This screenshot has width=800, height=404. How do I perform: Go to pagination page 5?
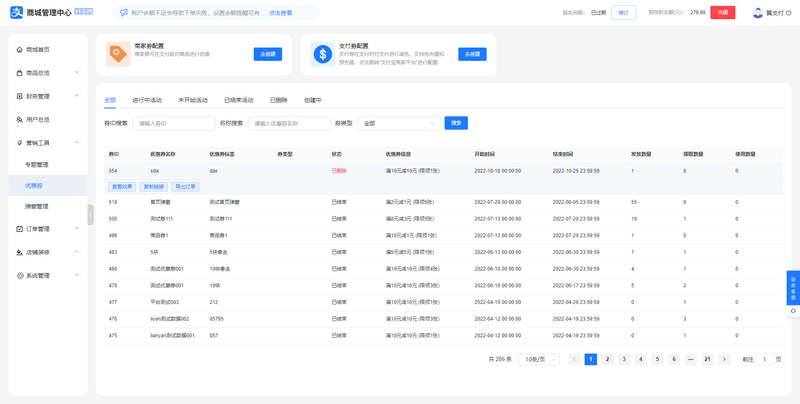pos(658,359)
